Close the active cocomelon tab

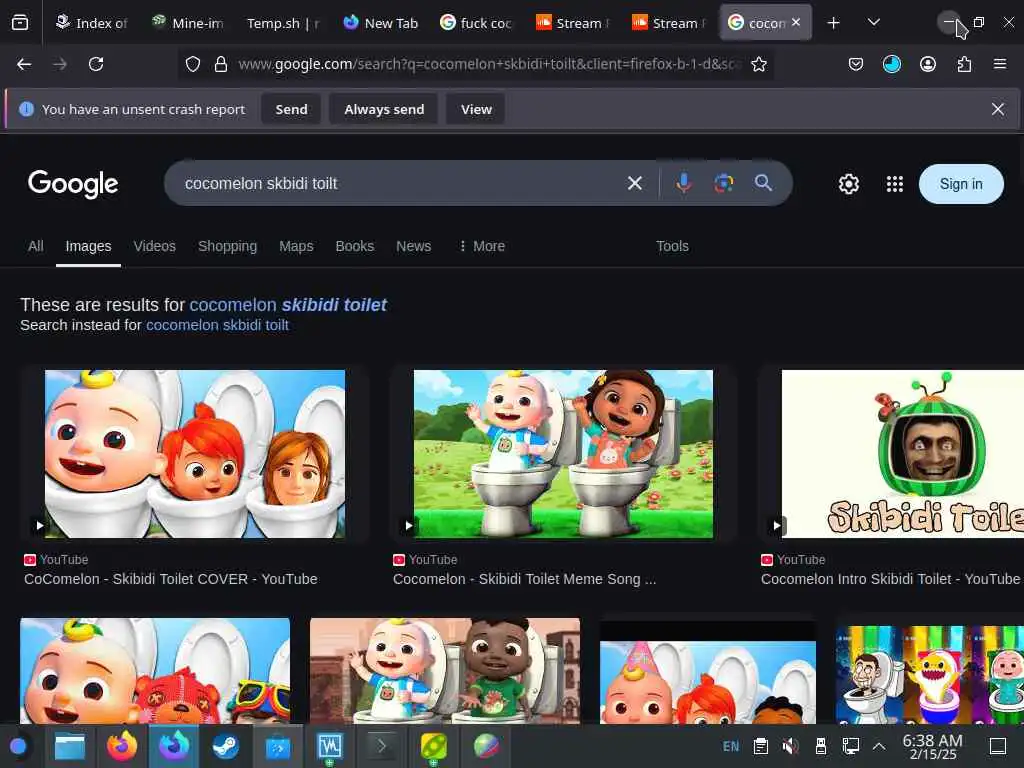pos(796,22)
